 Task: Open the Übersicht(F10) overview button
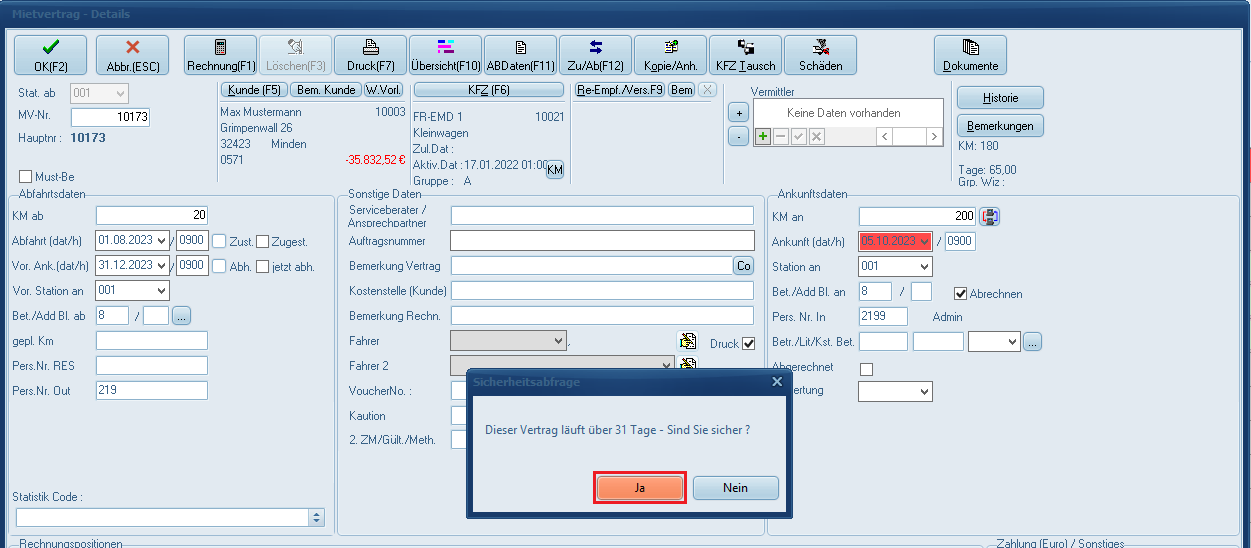[446, 55]
